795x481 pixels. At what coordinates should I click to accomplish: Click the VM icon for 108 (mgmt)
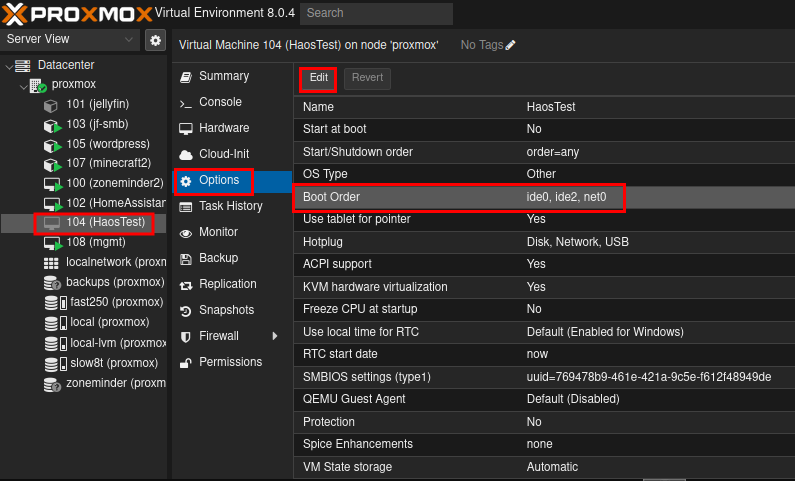tap(52, 244)
